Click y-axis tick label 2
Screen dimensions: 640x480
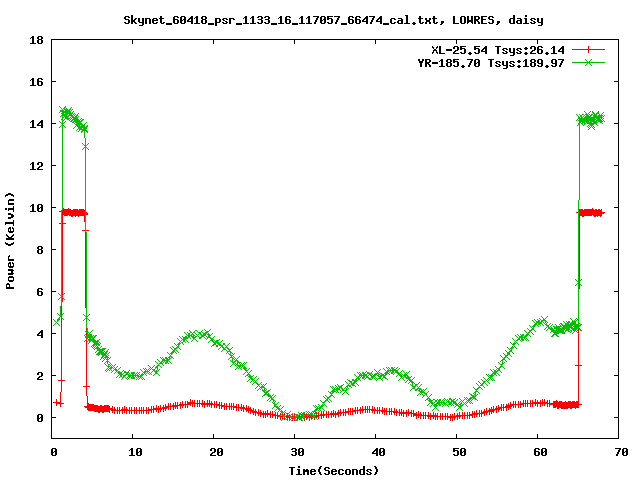coord(40,376)
